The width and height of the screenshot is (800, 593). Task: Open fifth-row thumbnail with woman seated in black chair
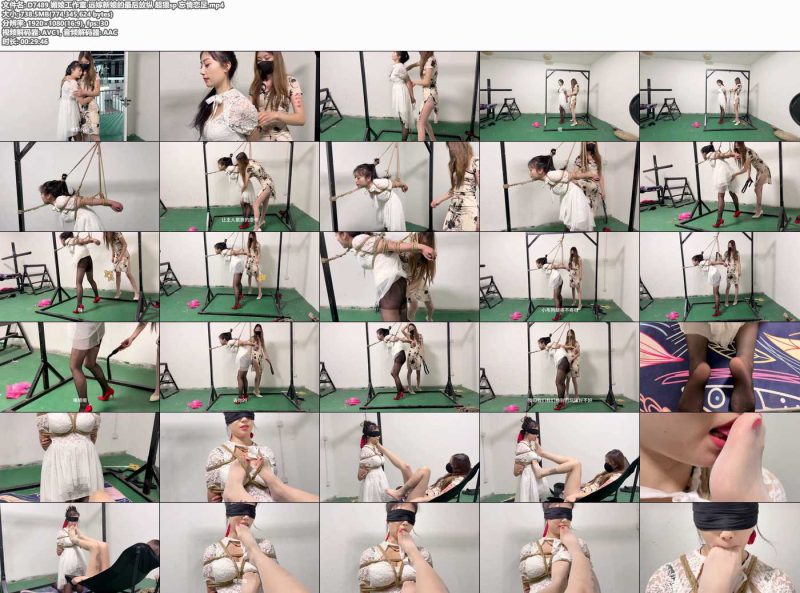click(399, 458)
